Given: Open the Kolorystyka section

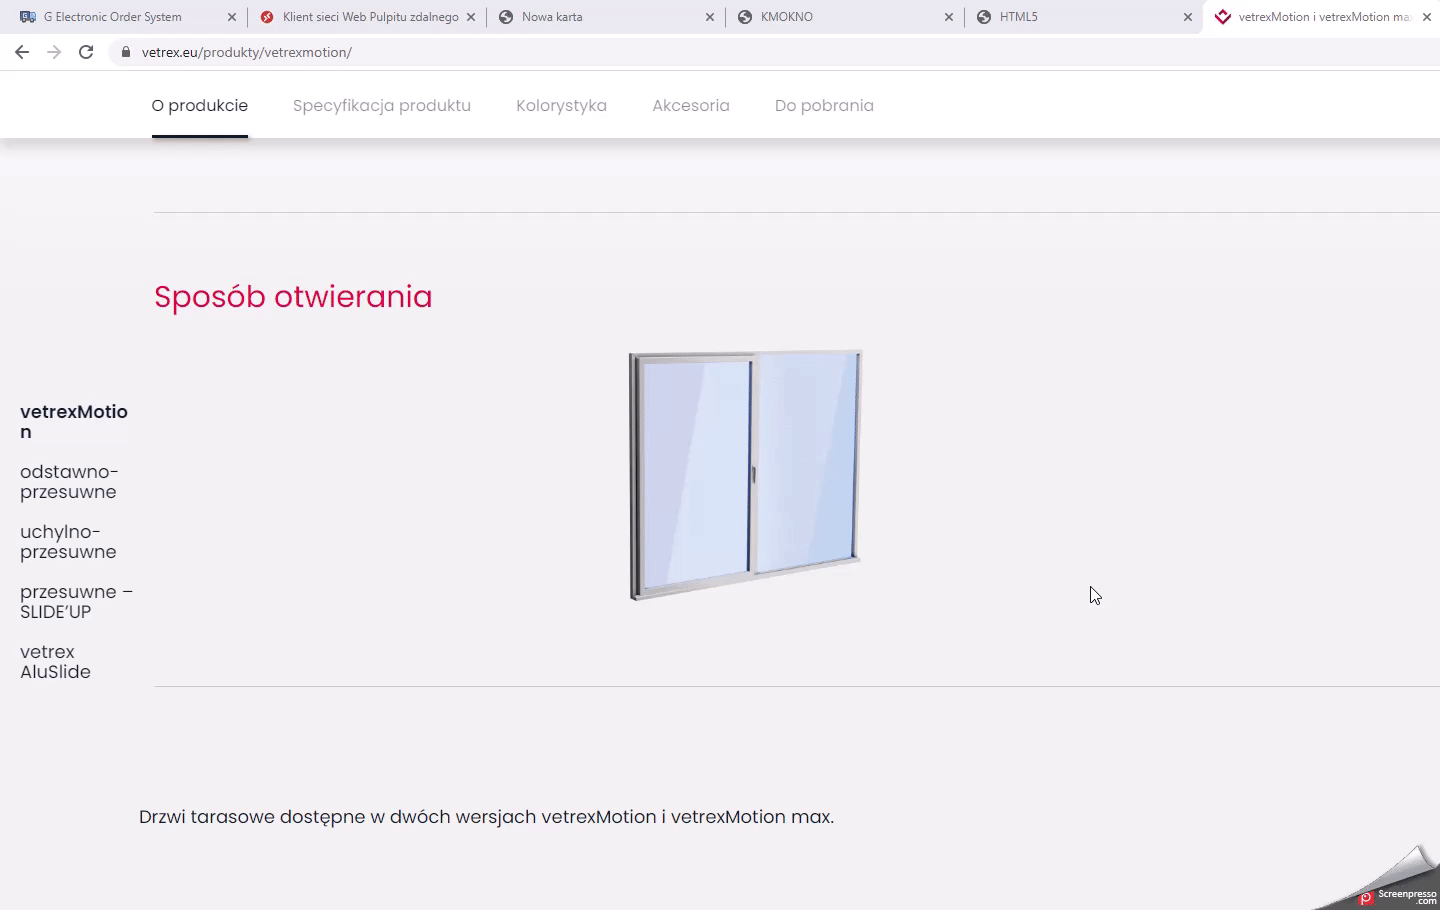Looking at the screenshot, I should click(x=561, y=105).
